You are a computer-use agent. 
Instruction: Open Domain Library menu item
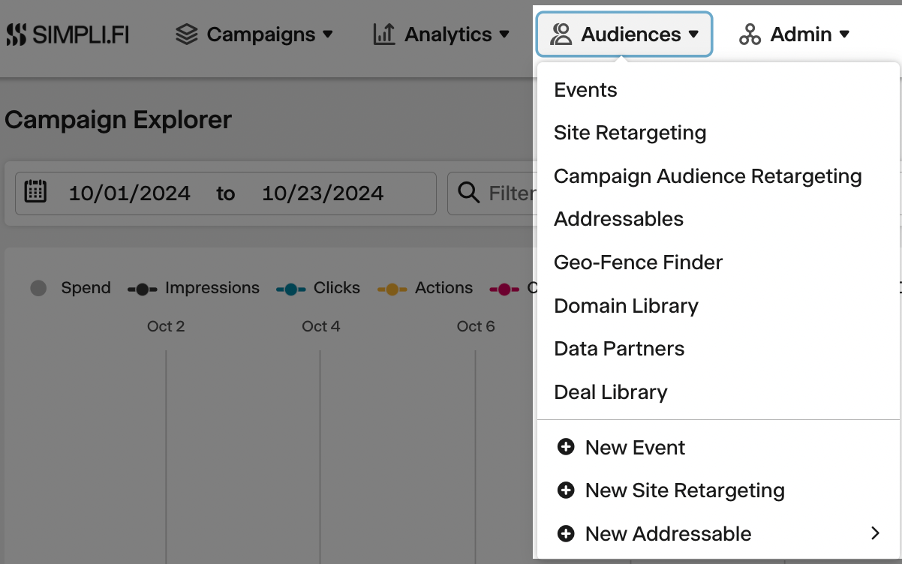[626, 306]
